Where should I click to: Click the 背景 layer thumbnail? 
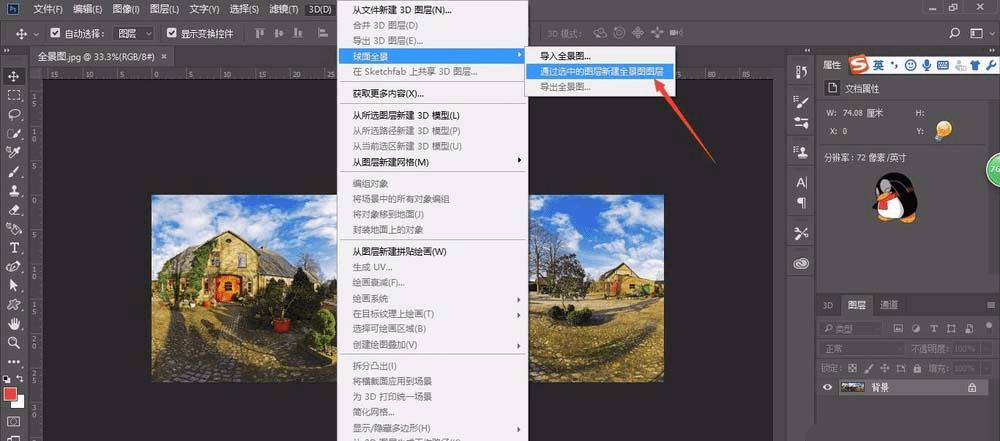853,387
